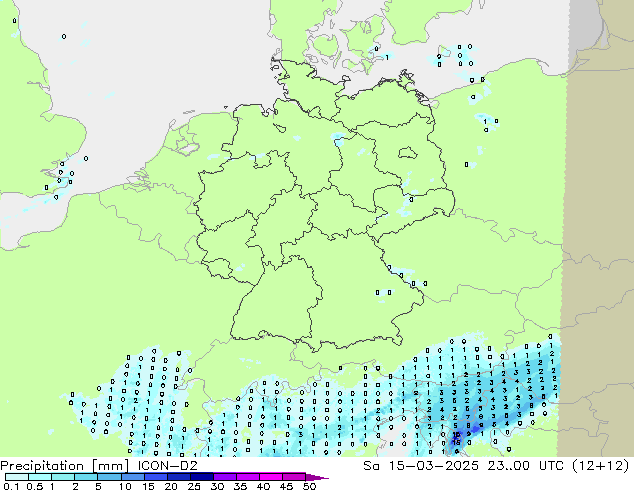The width and height of the screenshot is (634, 490).
Task: Click the legend label '20'
Action: coord(171,486)
